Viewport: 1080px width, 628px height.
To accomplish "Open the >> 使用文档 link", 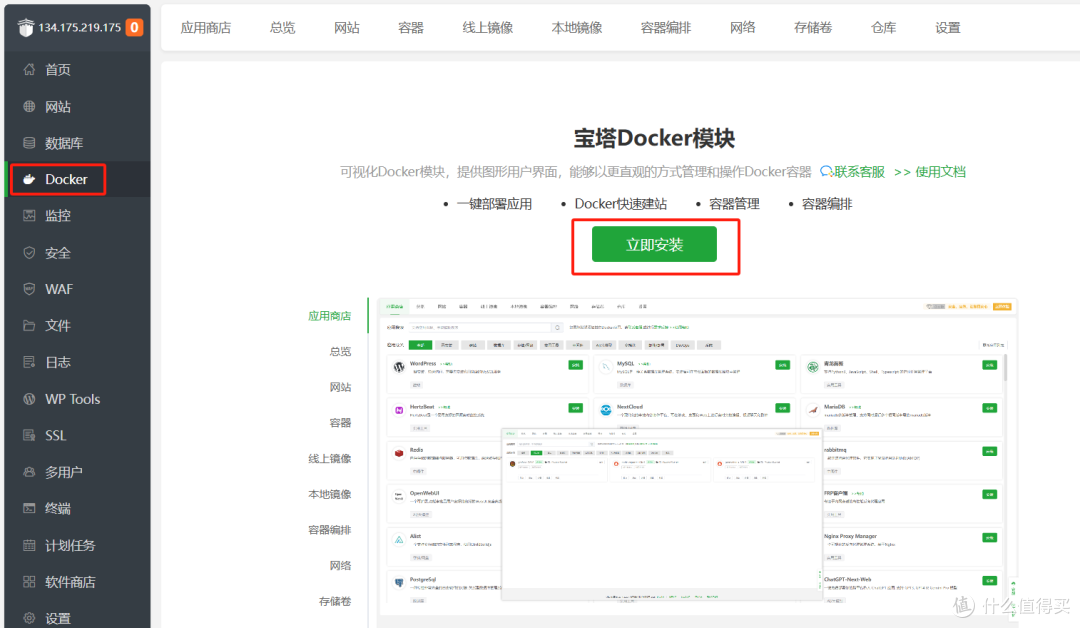I will click(x=930, y=171).
